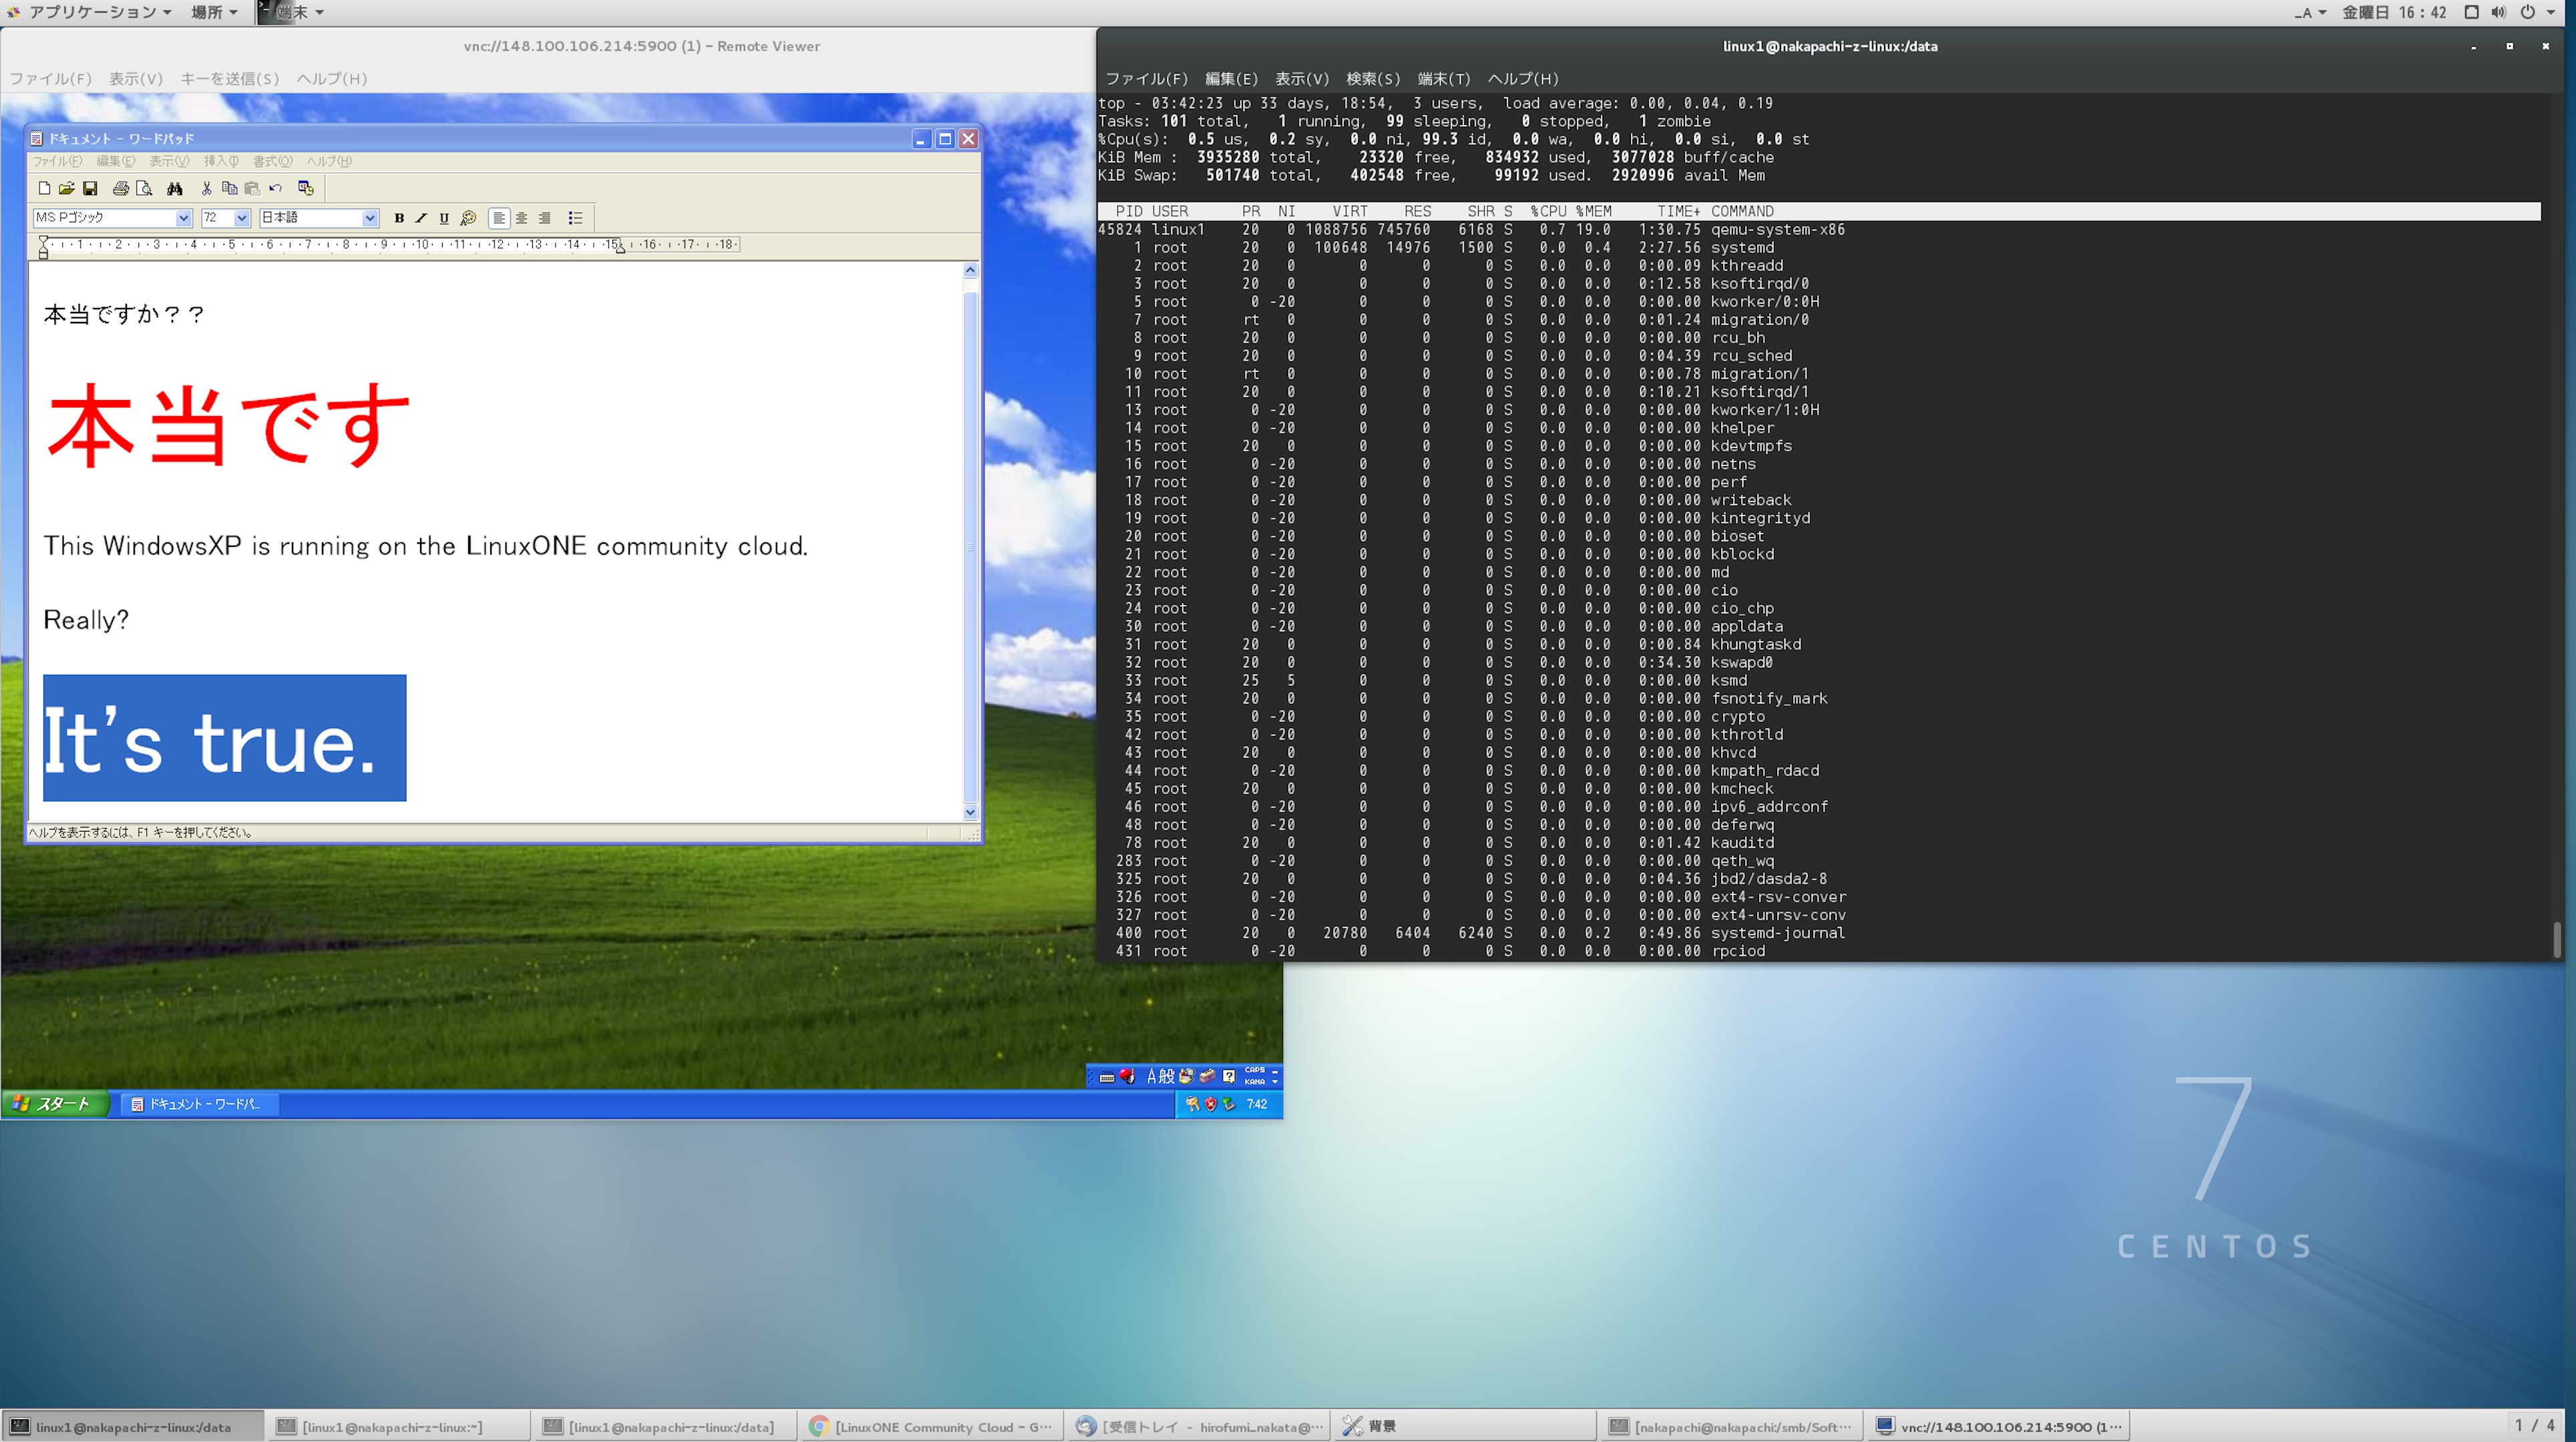
Task: Click Safely Remove Hardware tray icon
Action: tap(1229, 1104)
